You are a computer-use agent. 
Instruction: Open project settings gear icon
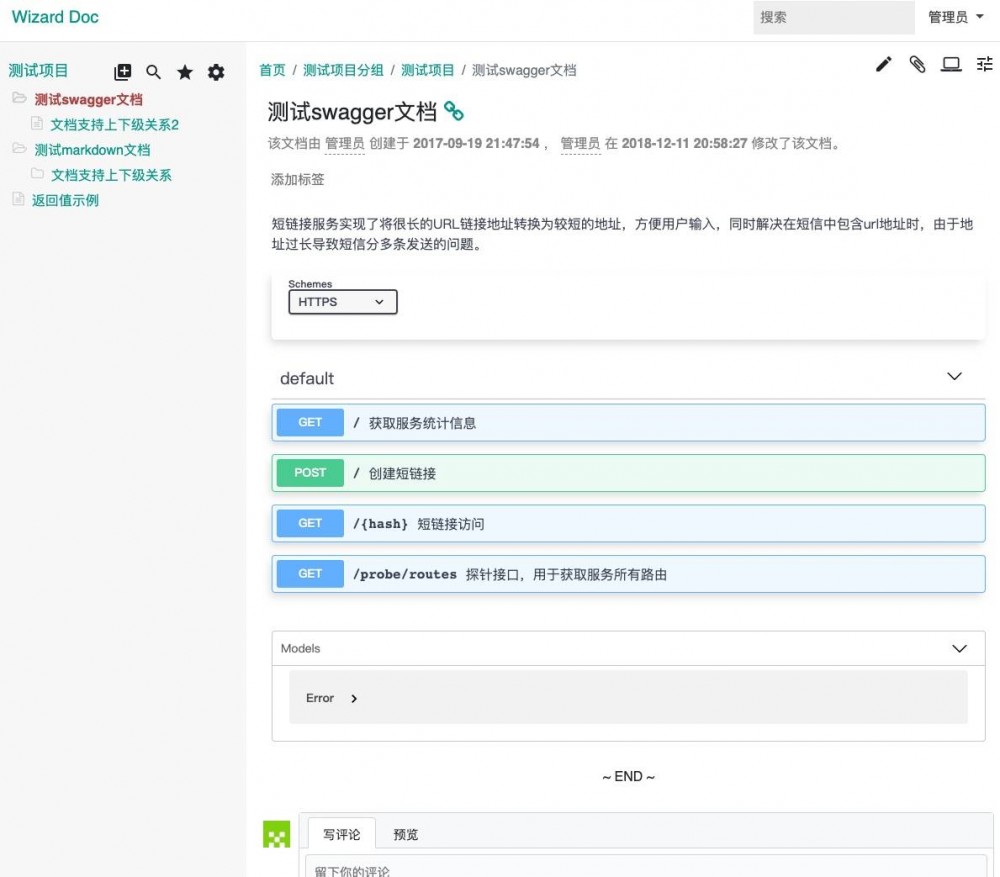tap(216, 72)
